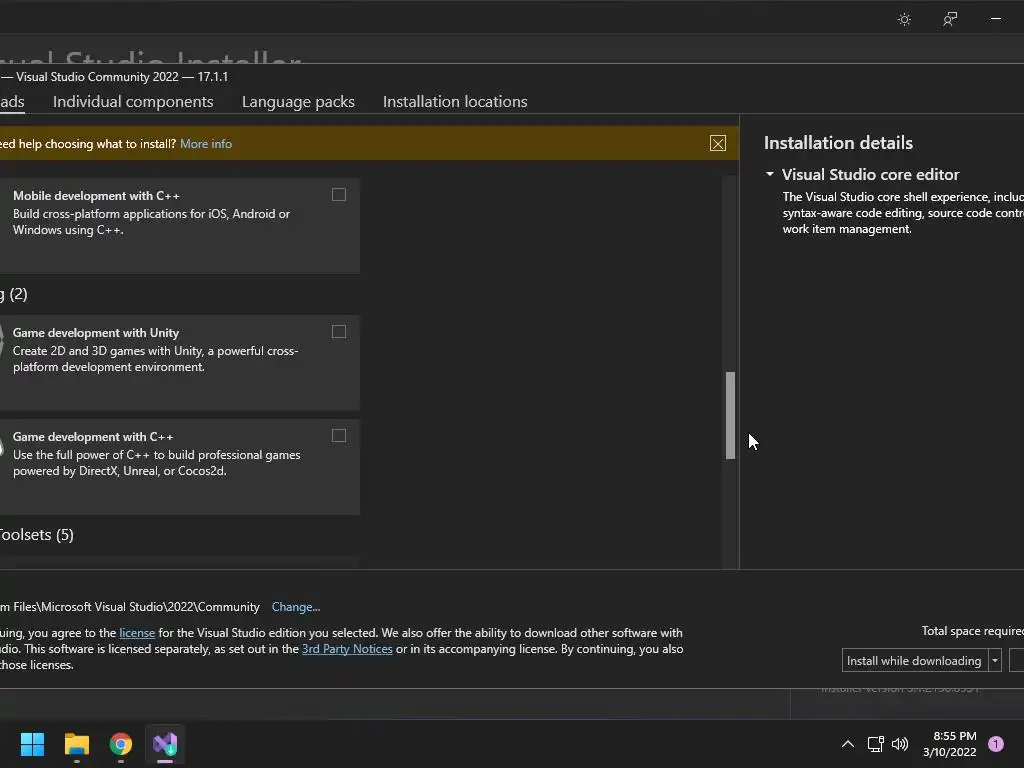Collapse Visual Studio core editor section
This screenshot has width=1024, height=768.
pyautogui.click(x=770, y=174)
